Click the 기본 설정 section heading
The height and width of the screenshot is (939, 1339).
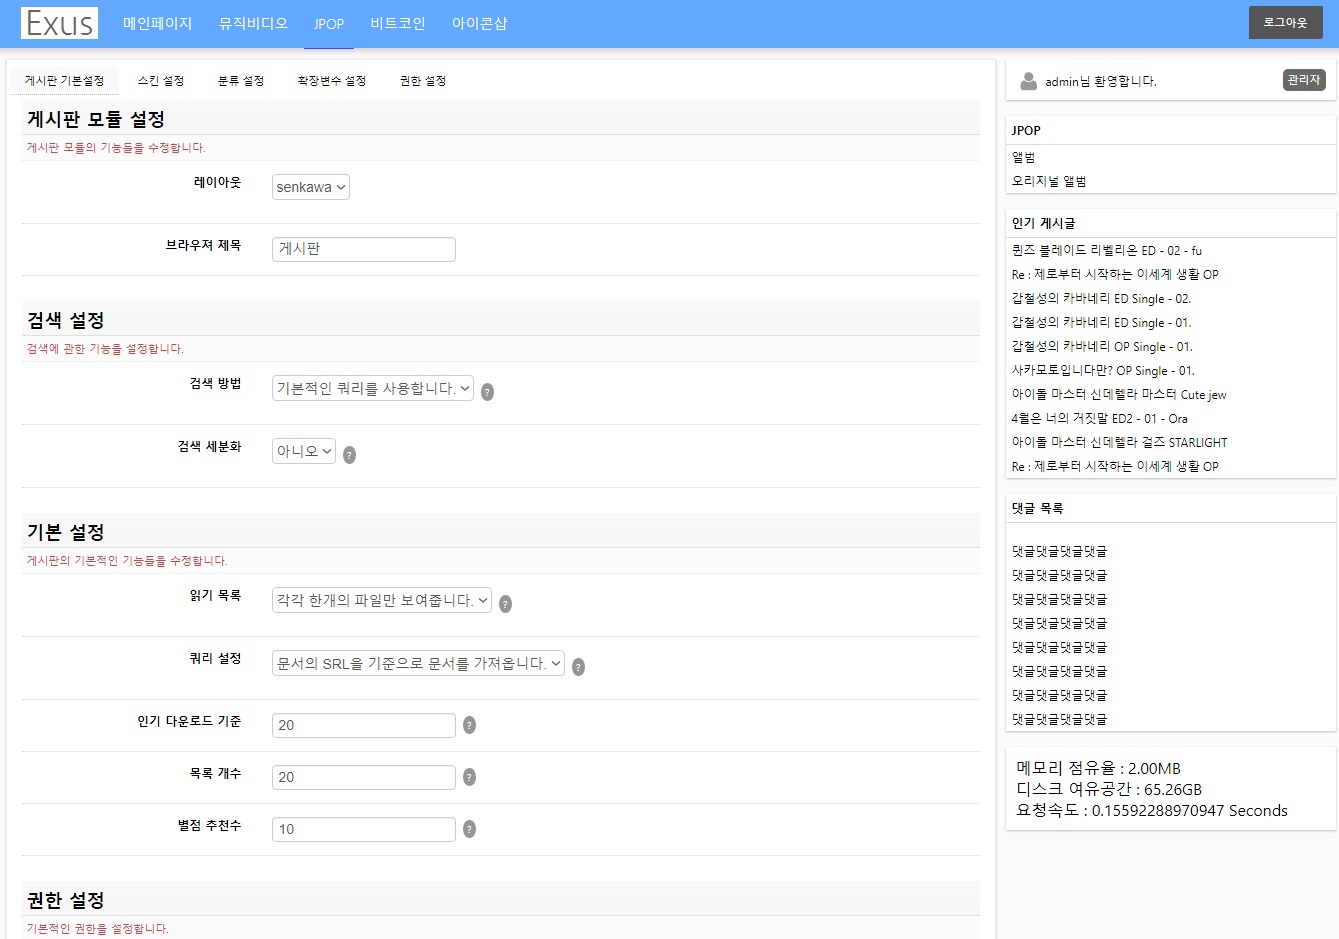point(66,533)
